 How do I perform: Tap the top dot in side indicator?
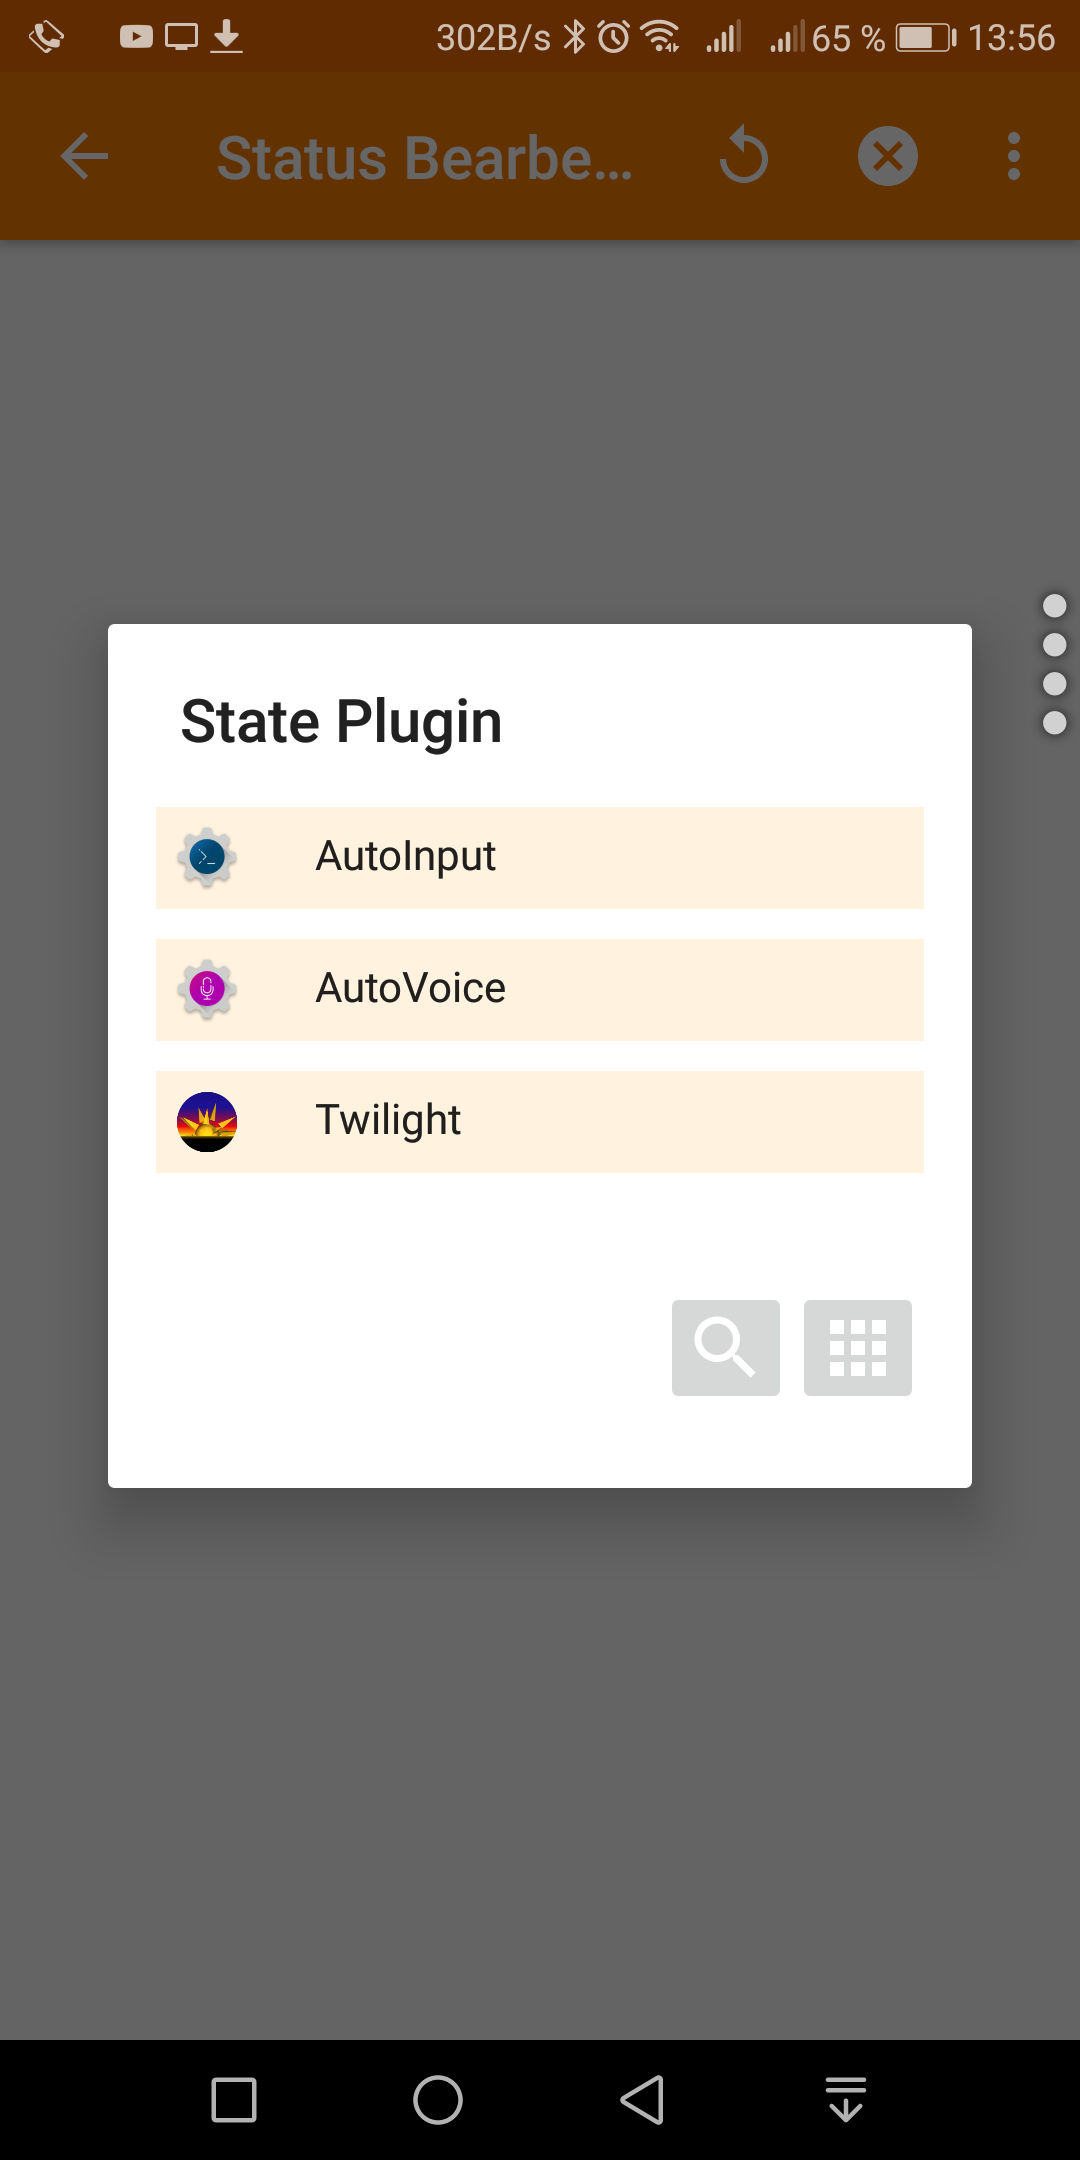[x=1054, y=605]
